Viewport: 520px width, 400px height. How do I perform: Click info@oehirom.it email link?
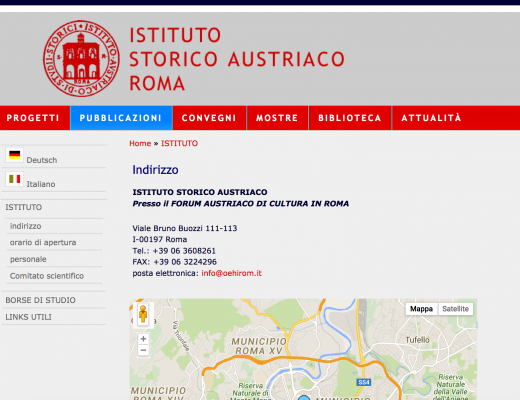[231, 273]
